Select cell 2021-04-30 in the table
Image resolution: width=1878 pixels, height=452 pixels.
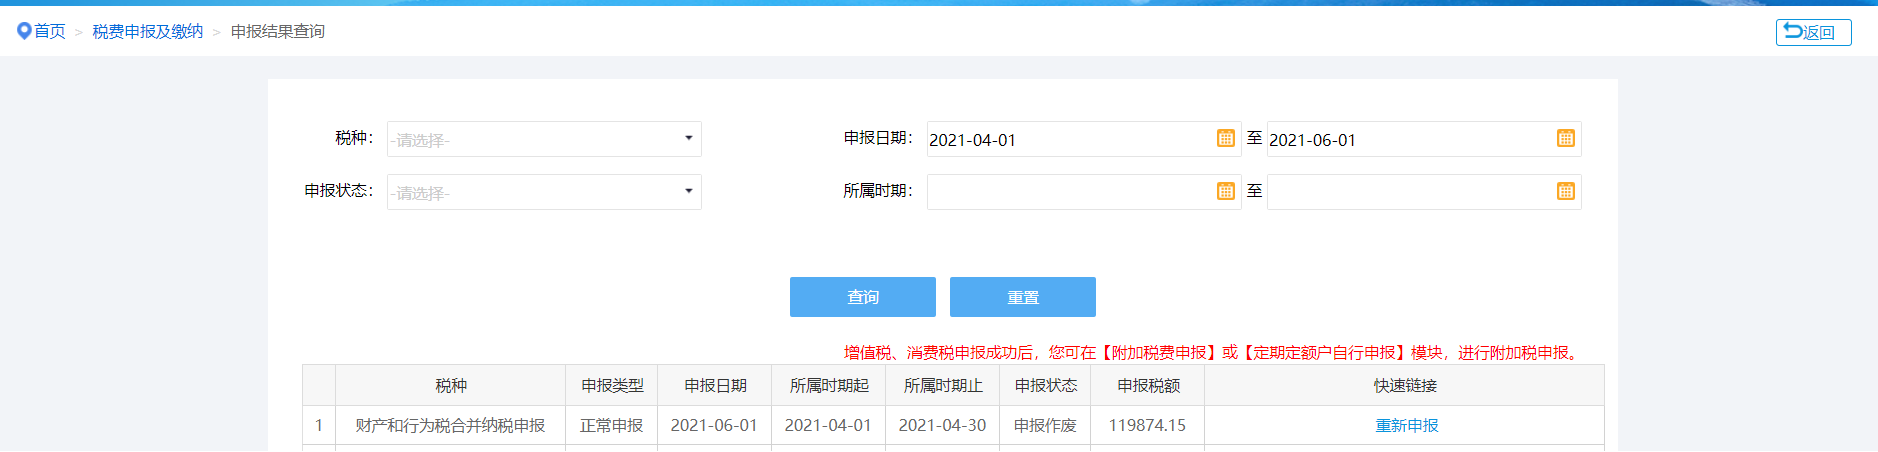(x=943, y=425)
